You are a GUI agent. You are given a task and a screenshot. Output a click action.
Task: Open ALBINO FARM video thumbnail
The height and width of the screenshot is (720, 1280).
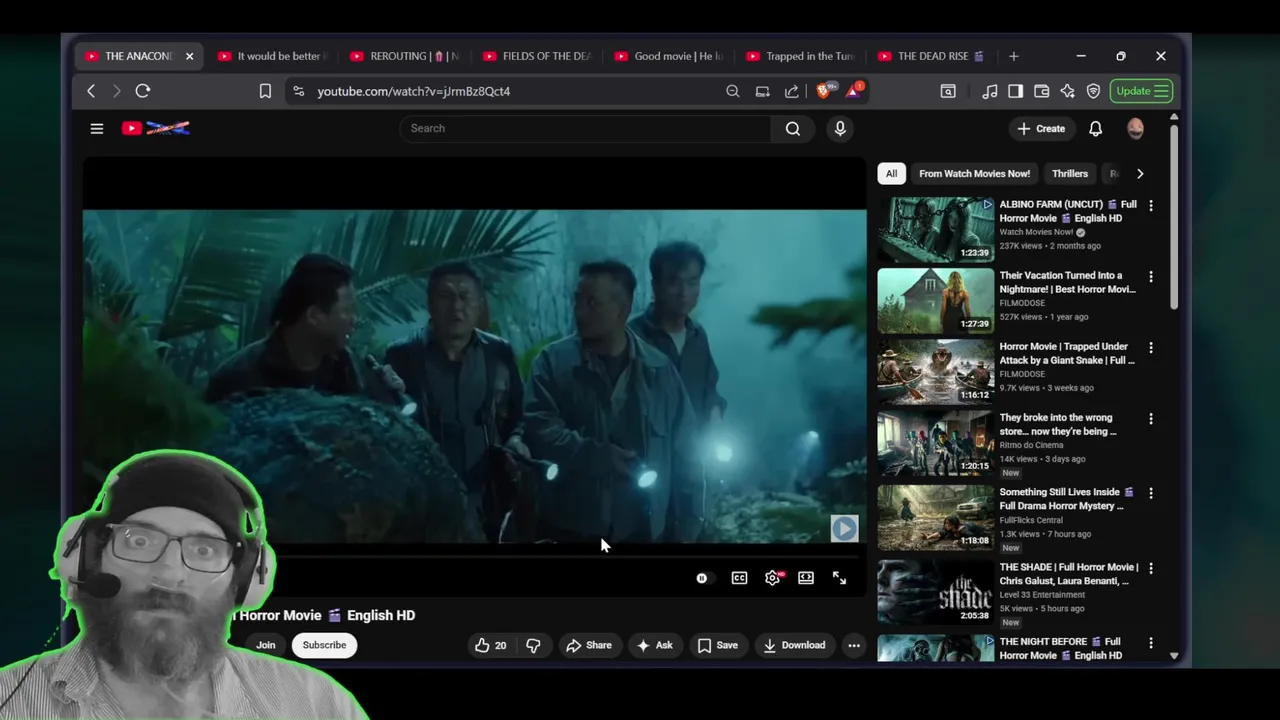pyautogui.click(x=936, y=229)
